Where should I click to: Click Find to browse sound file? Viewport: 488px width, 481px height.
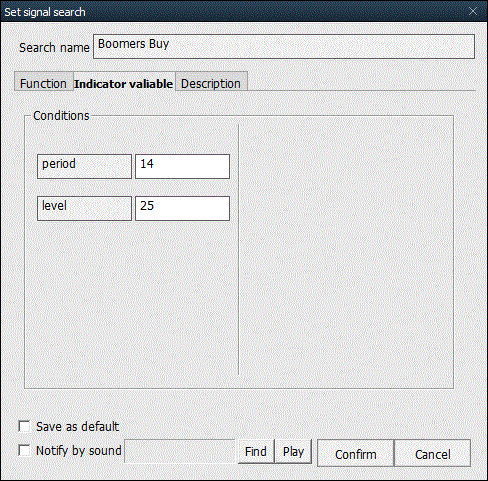pyautogui.click(x=256, y=451)
